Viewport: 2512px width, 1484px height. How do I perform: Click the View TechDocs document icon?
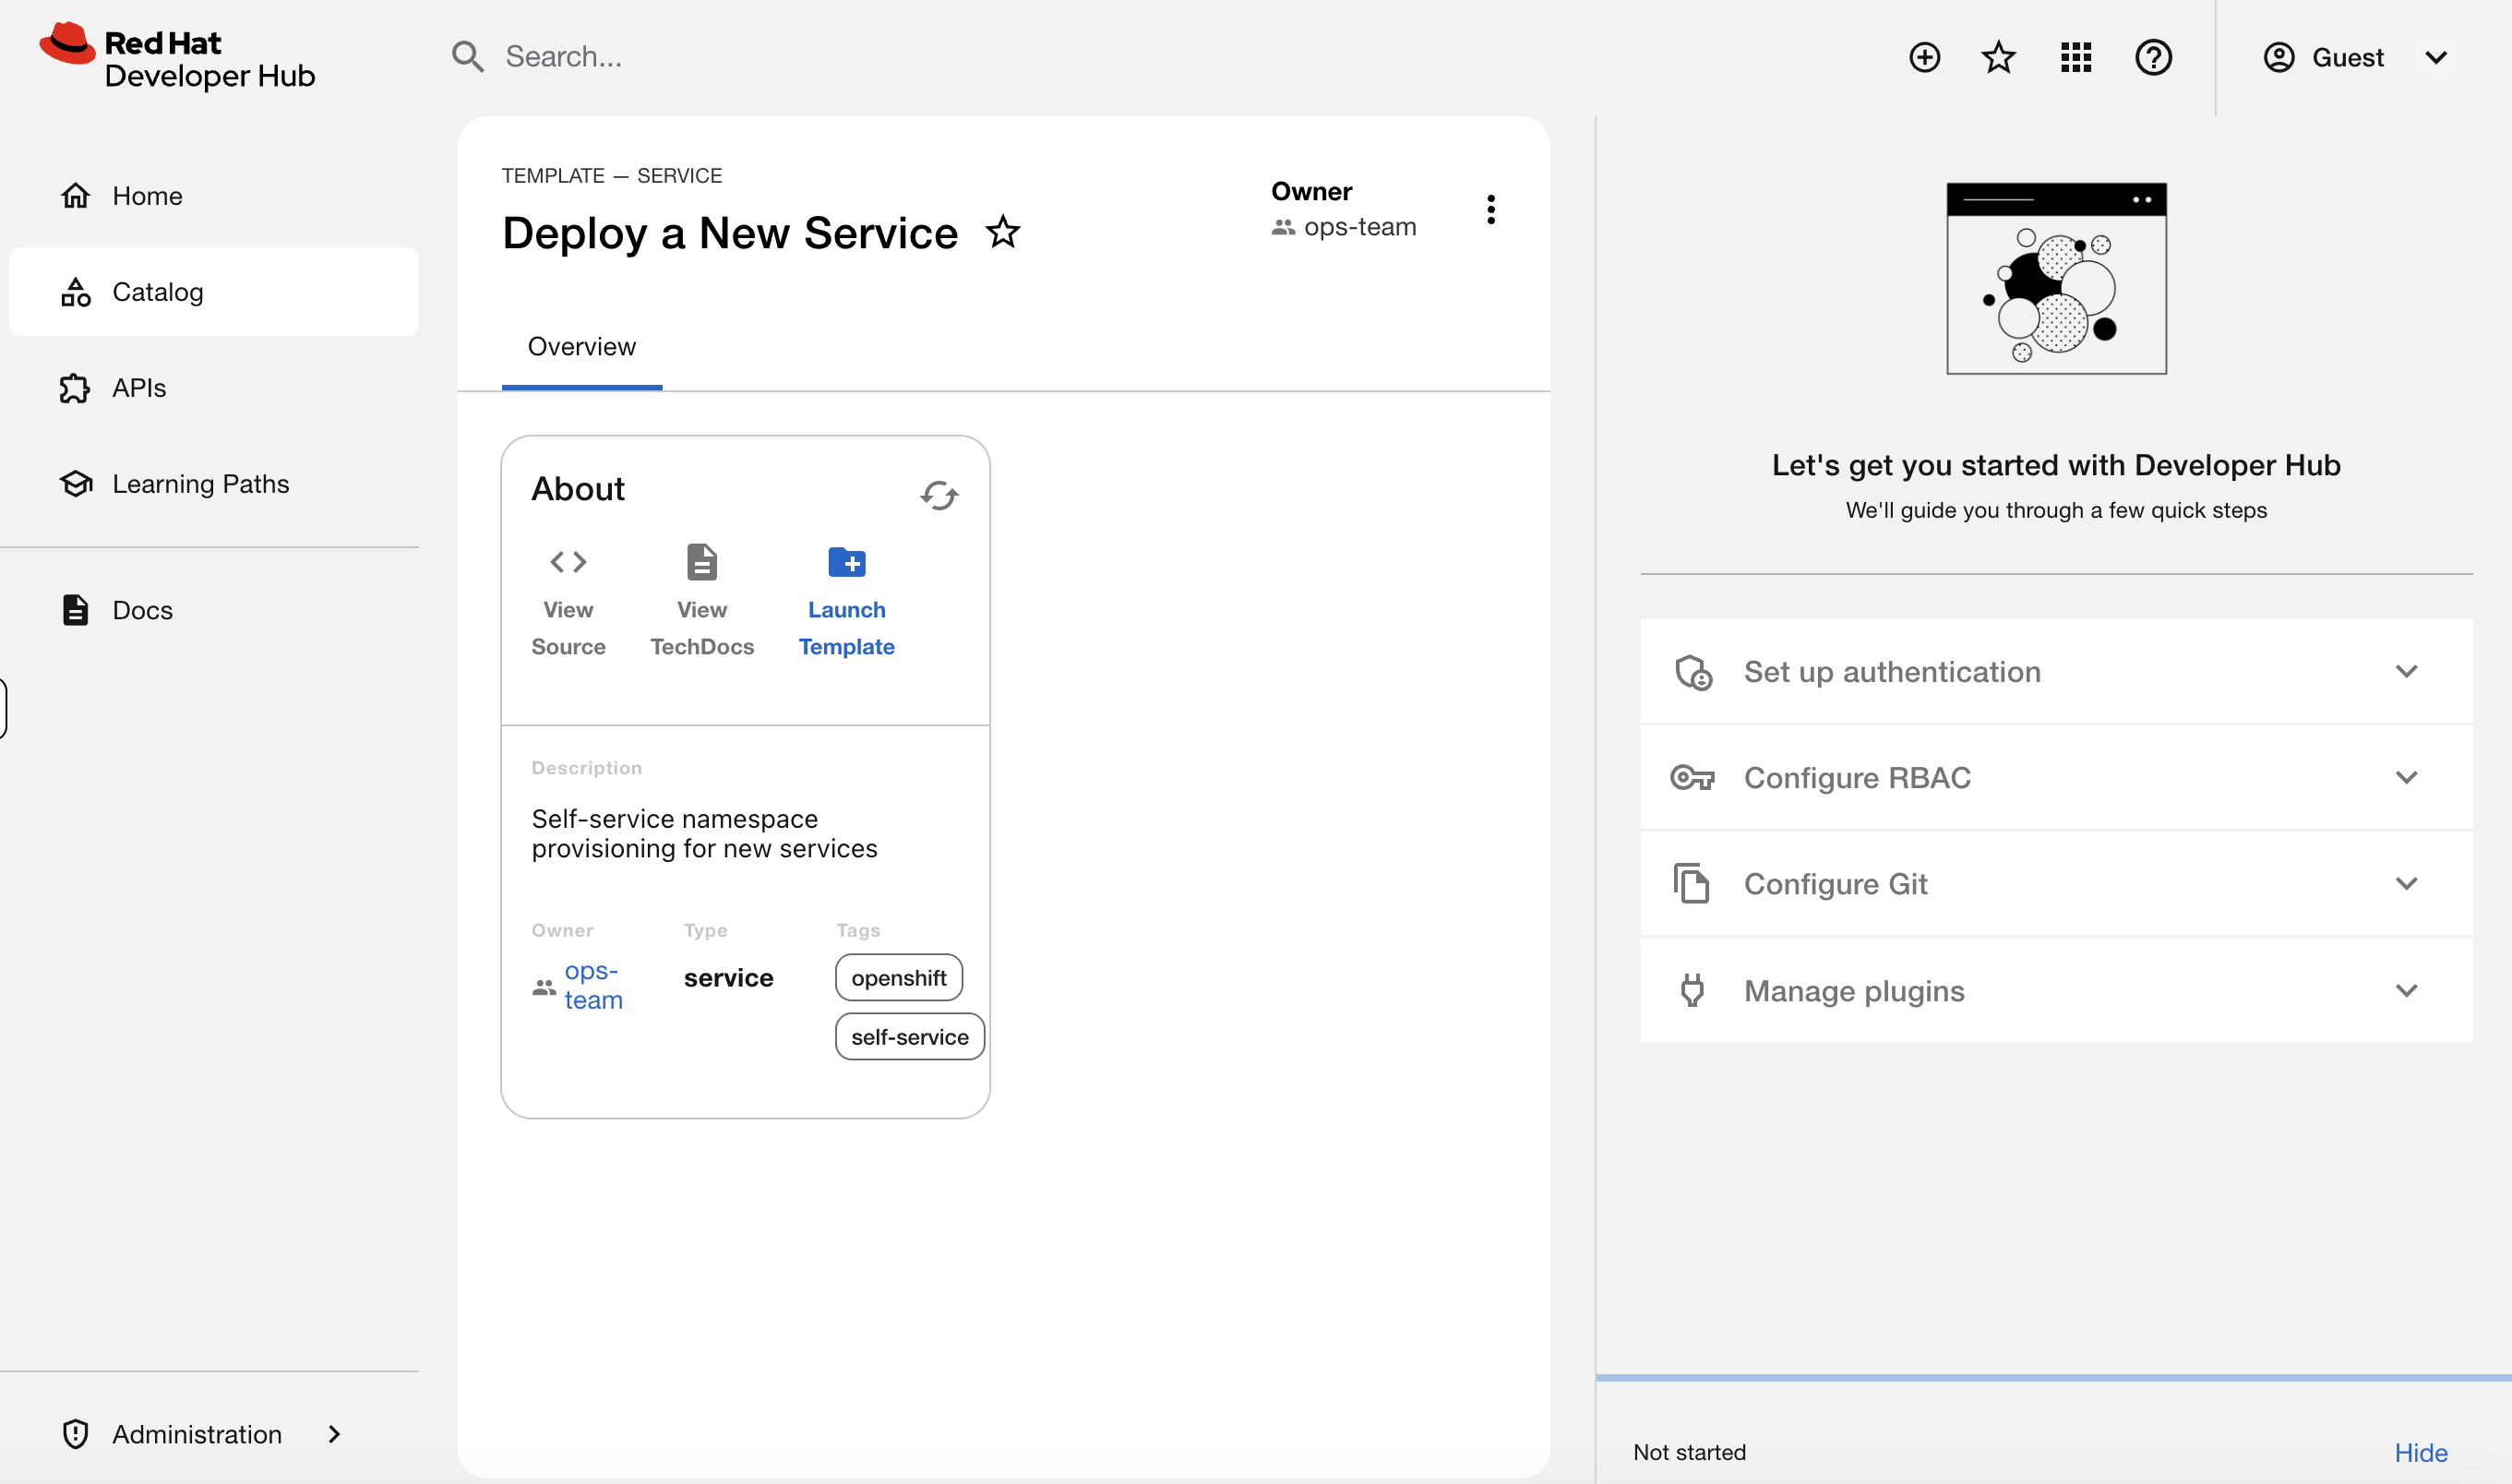(702, 562)
